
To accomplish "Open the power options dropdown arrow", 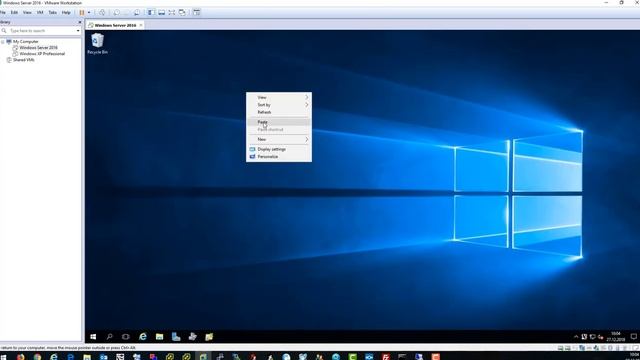I will [x=89, y=13].
